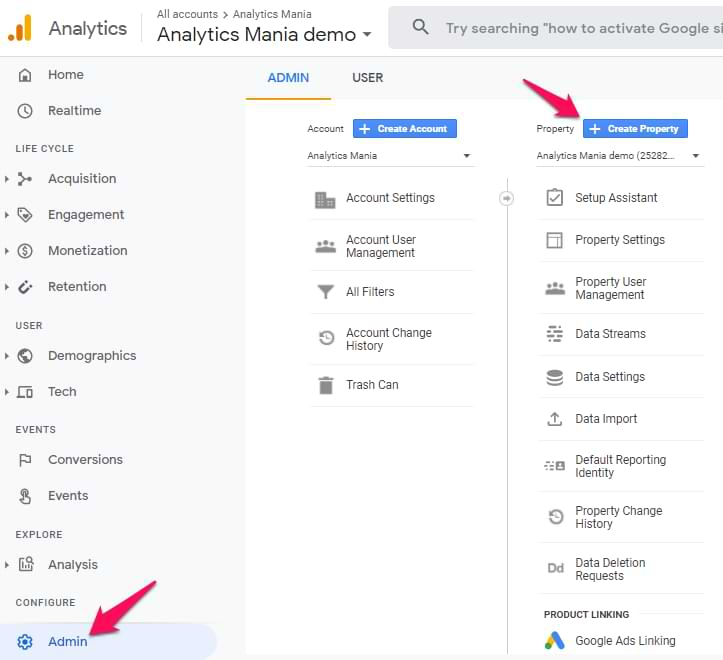Click the Create Property button
Image resolution: width=723 pixels, height=660 pixels.
click(635, 129)
